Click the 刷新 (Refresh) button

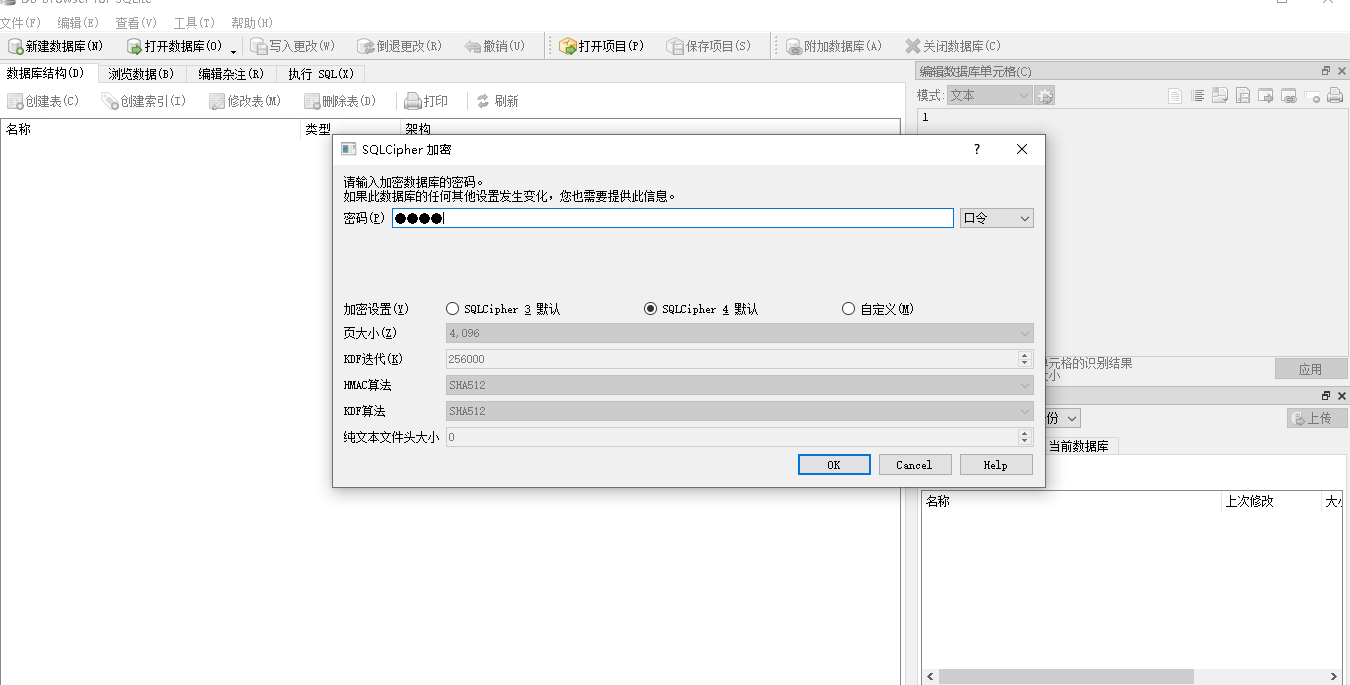tap(497, 101)
